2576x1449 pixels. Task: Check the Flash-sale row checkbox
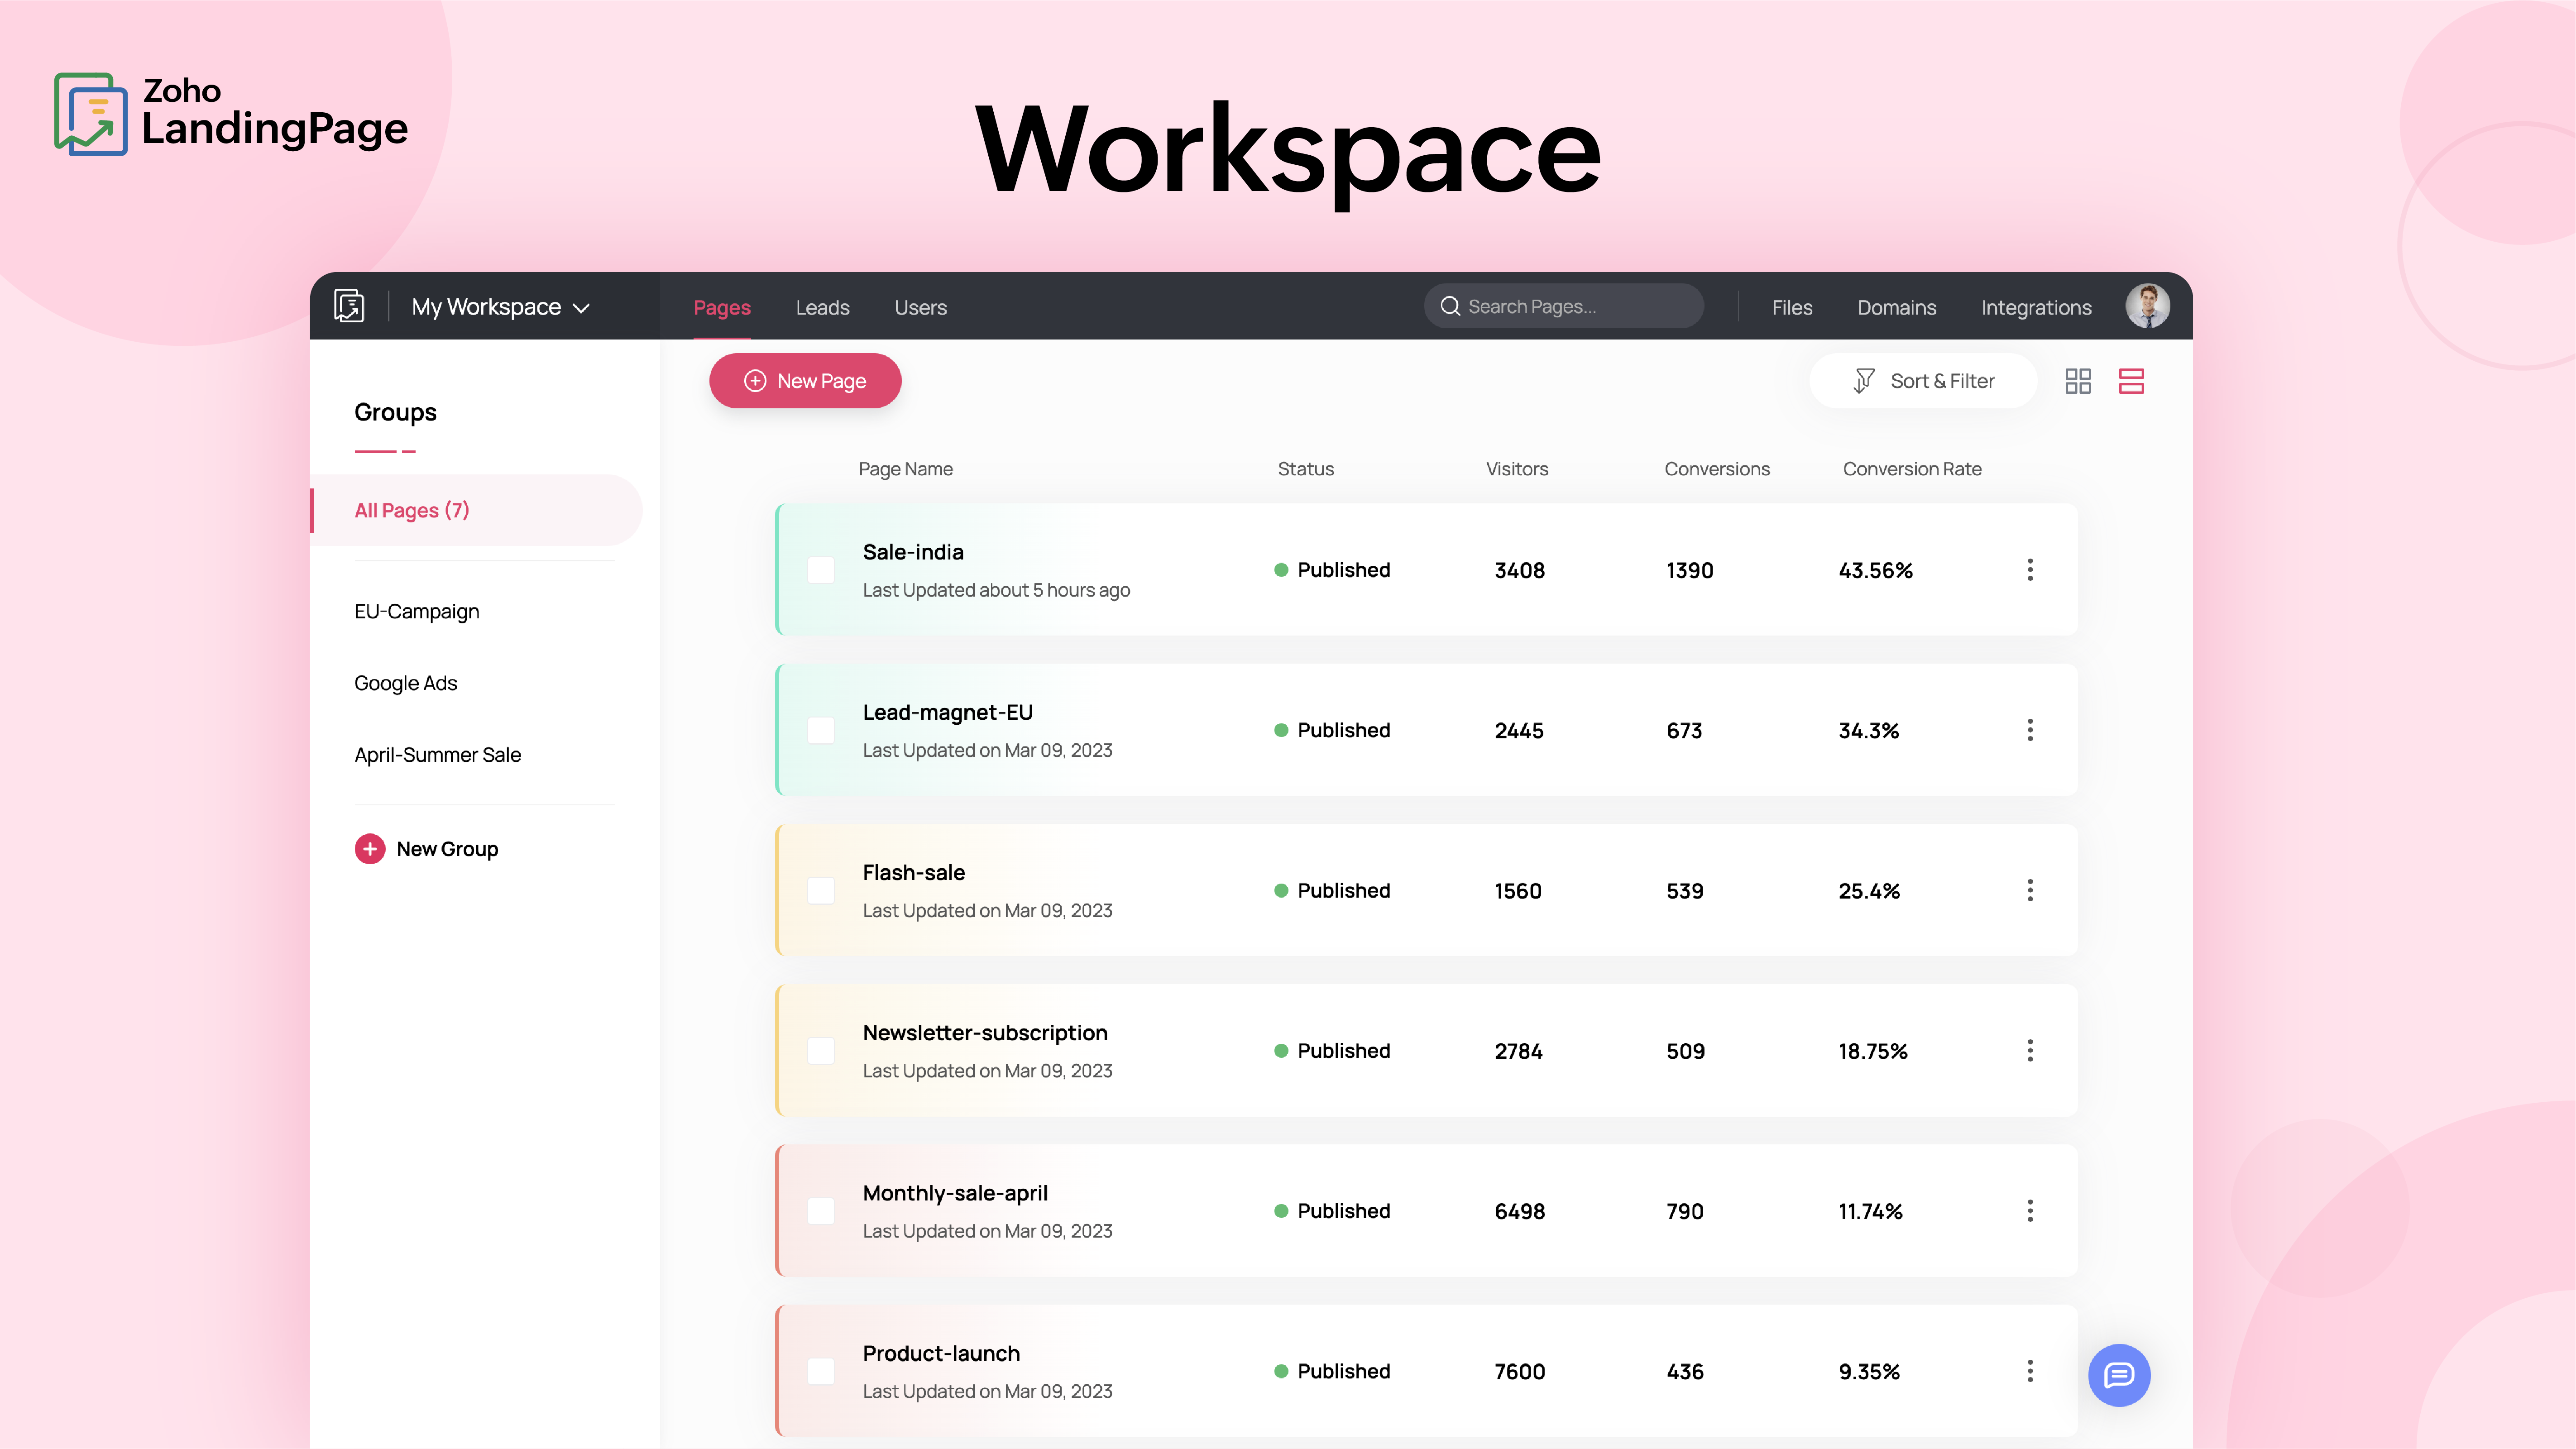(x=821, y=890)
